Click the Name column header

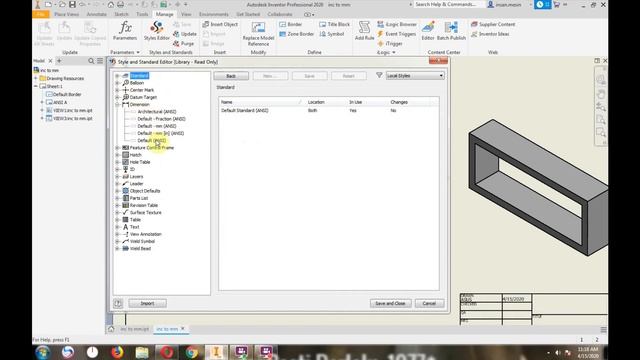point(261,102)
